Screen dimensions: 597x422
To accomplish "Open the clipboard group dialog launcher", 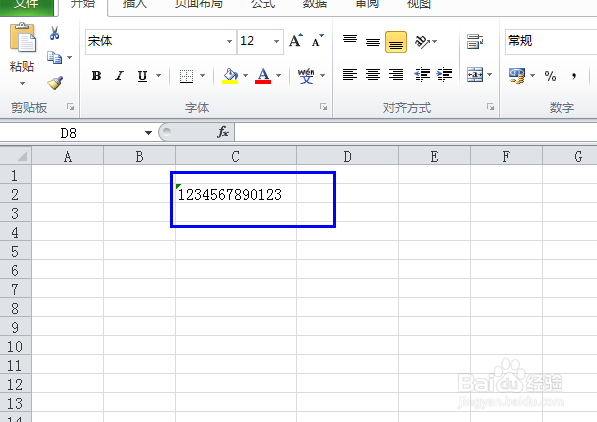I will (70, 107).
